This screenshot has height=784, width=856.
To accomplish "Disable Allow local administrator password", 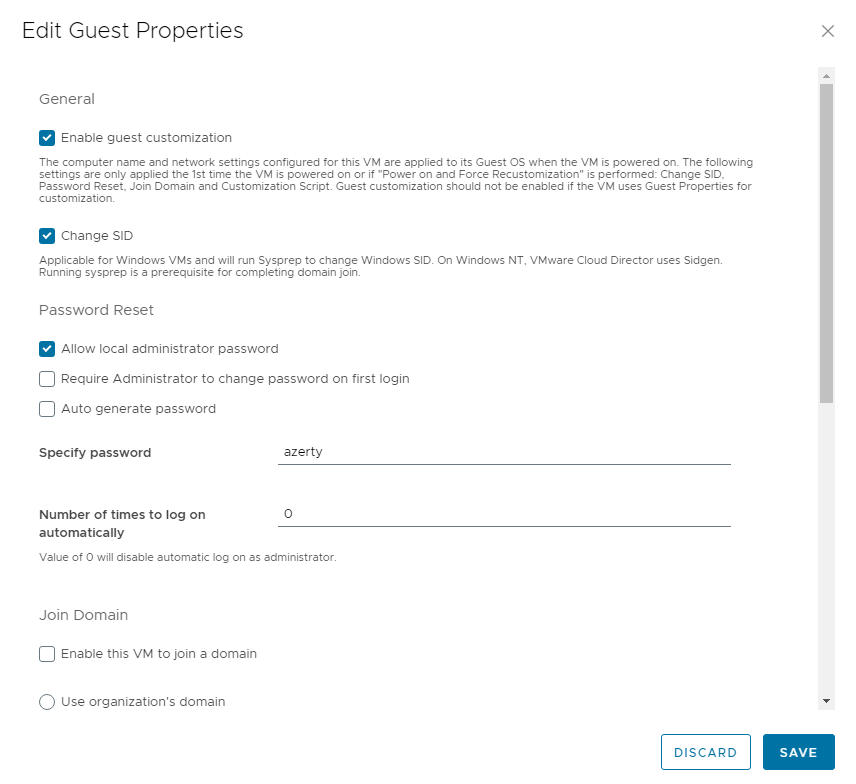I will point(47,349).
